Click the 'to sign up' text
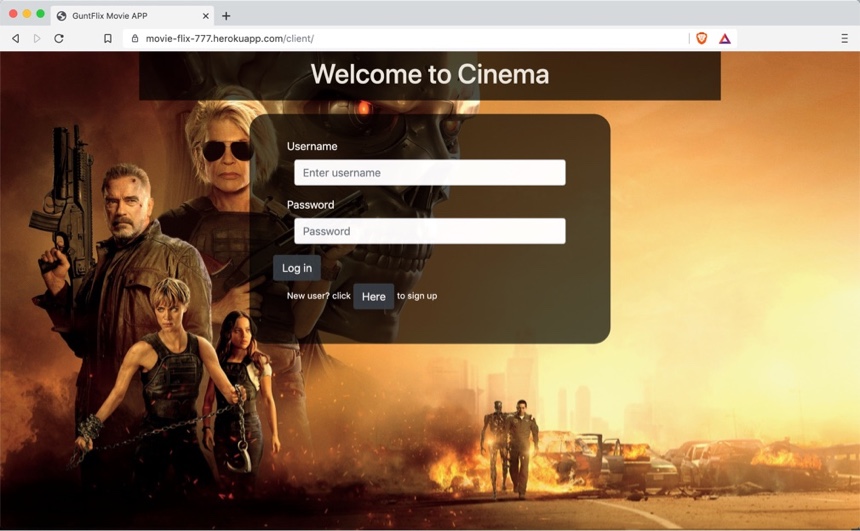Screen dimensions: 860x531 click(417, 296)
